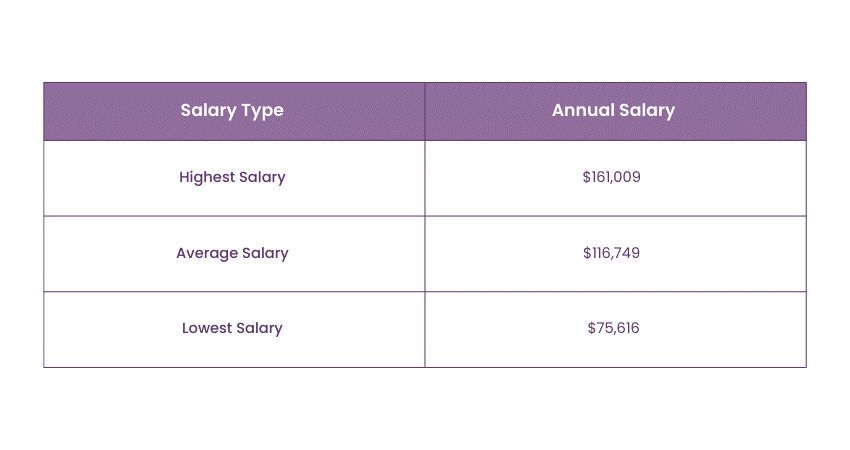The image size is (850, 450).
Task: Click the word Lowest in last row
Action: (x=207, y=328)
